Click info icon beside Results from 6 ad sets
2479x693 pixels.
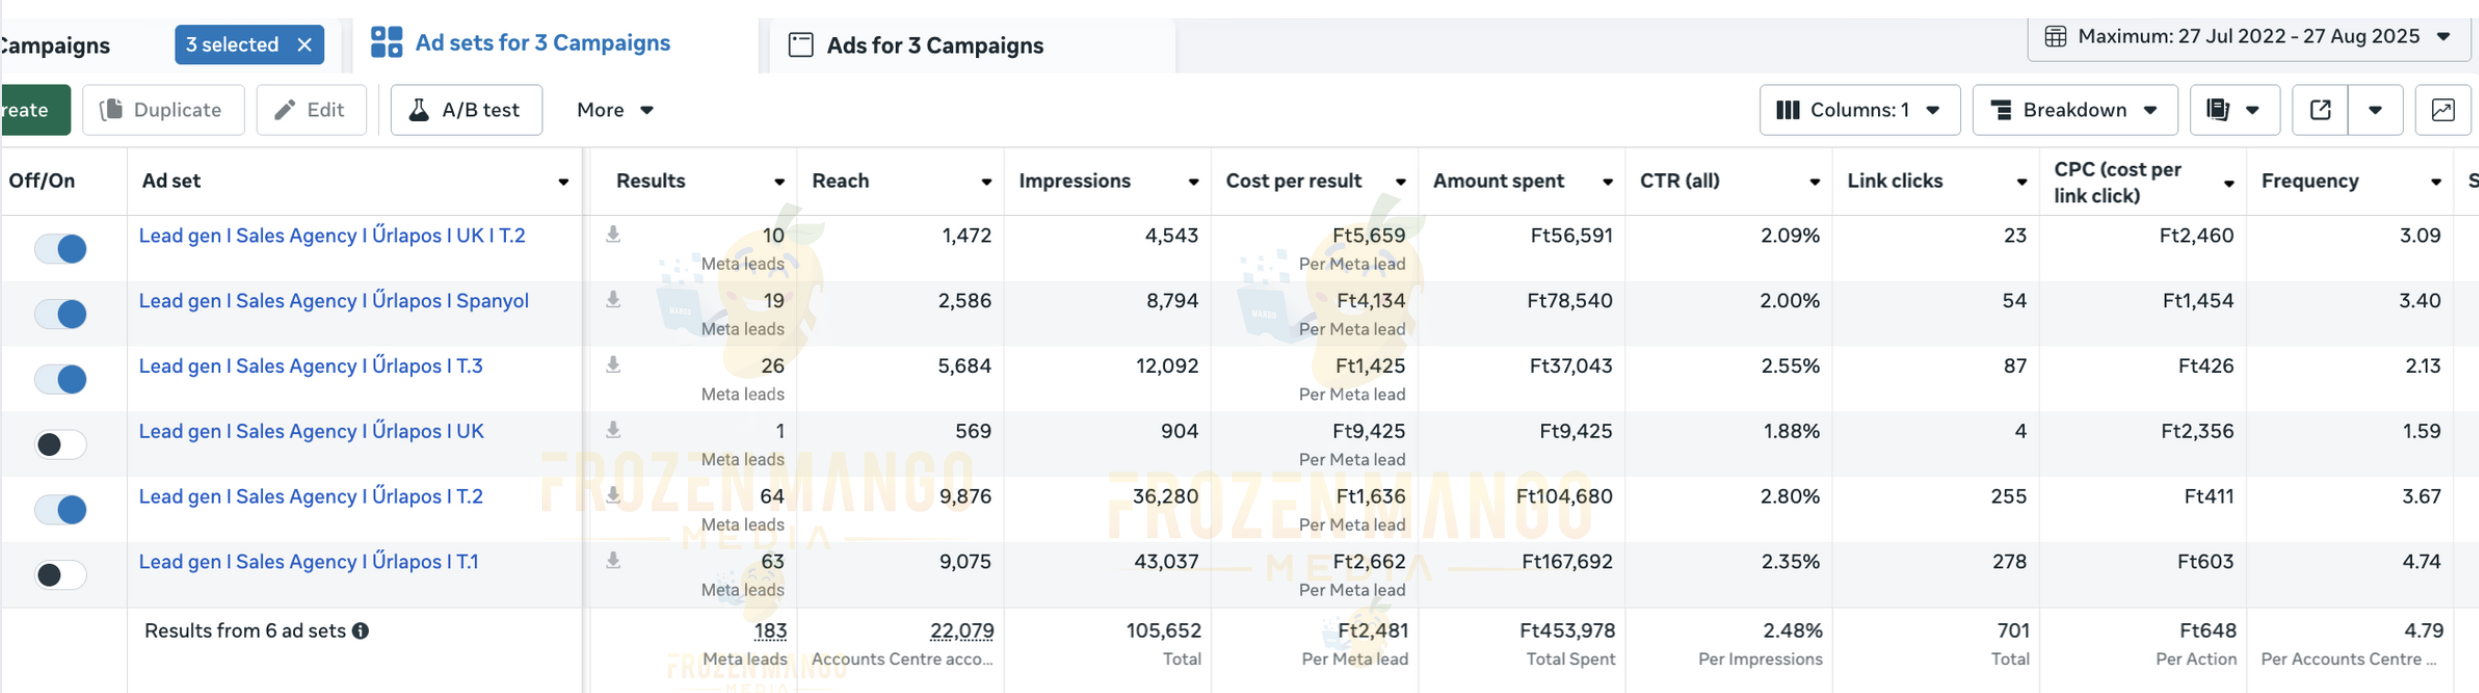[361, 631]
